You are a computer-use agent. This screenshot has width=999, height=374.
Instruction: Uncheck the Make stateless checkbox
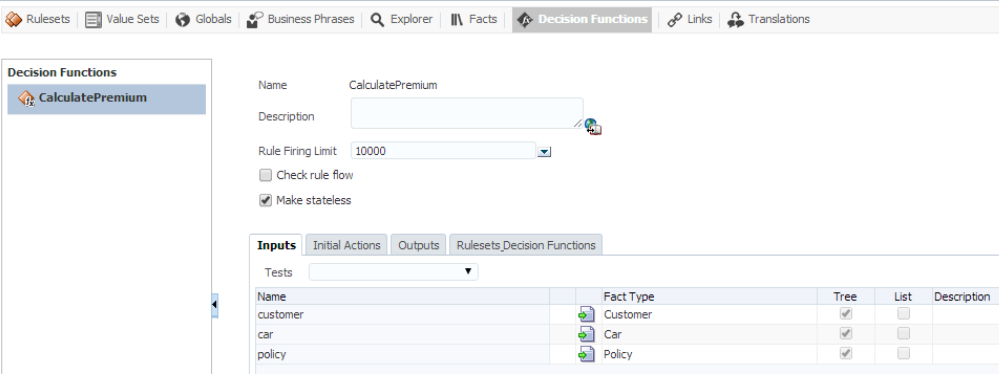[x=266, y=201]
